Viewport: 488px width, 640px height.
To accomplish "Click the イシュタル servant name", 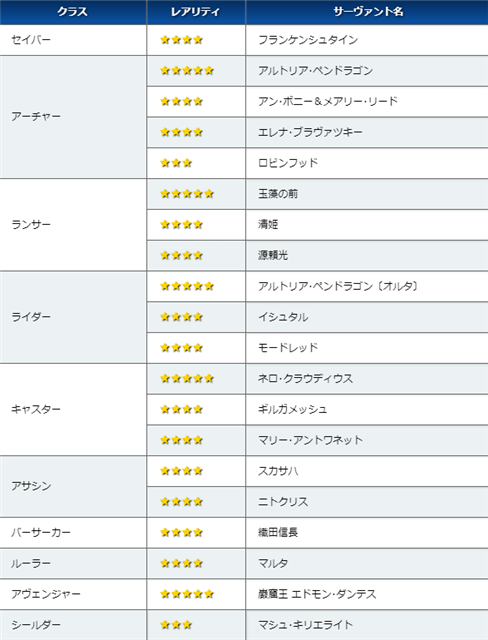I will tap(283, 317).
